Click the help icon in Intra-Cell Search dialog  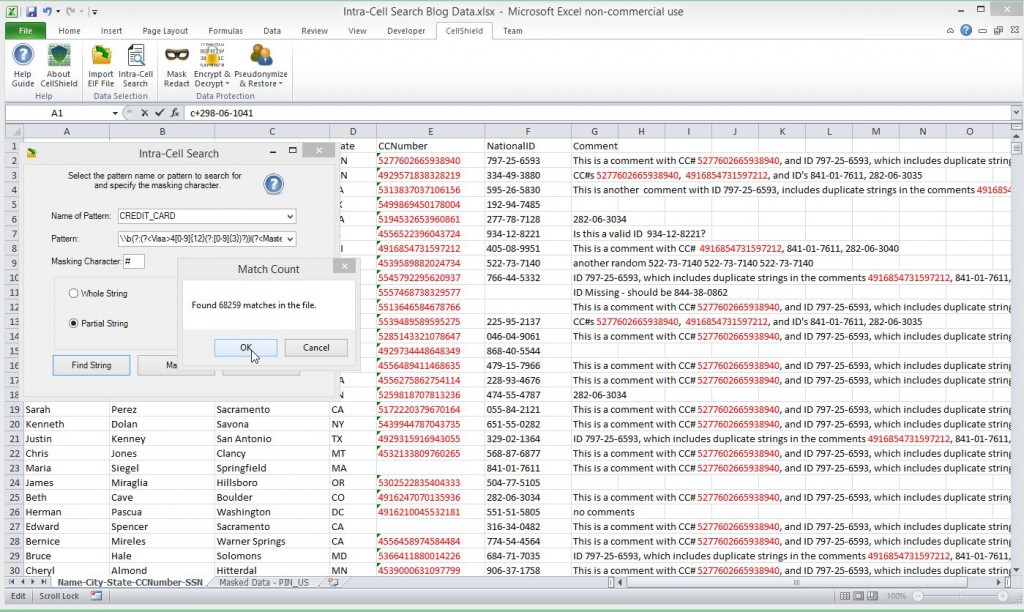(274, 184)
